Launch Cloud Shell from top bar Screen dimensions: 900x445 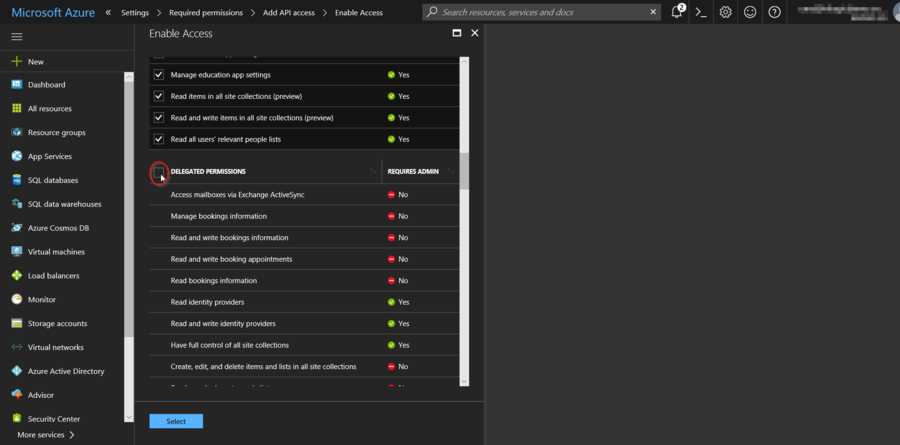702,12
